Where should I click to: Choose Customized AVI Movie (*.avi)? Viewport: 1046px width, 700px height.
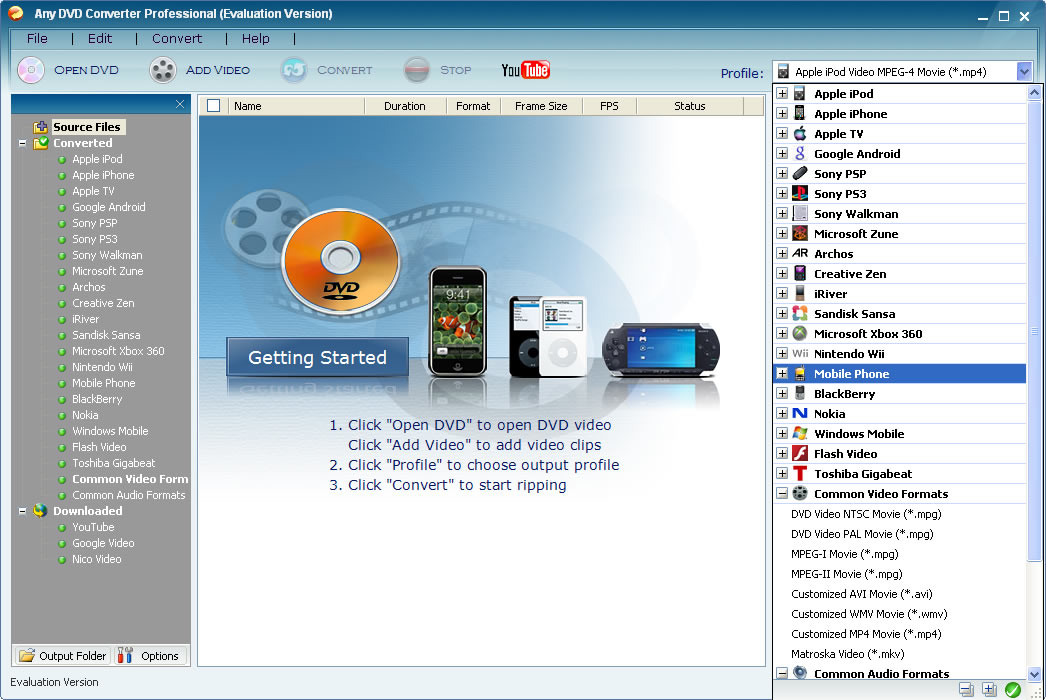pos(861,594)
